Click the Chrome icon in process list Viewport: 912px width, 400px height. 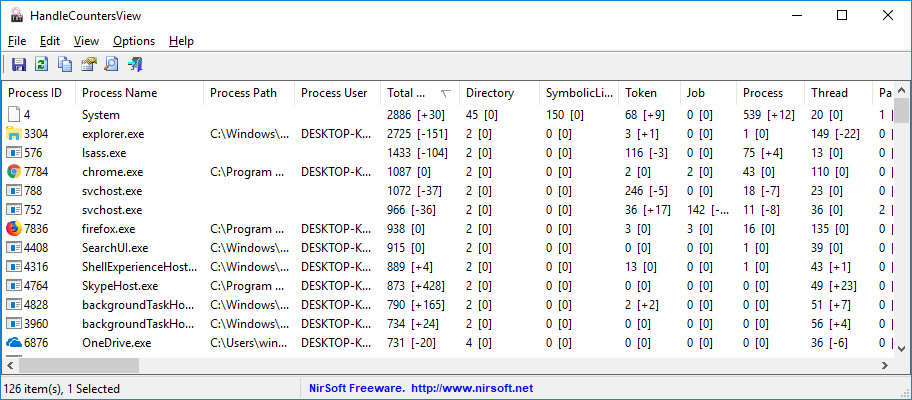pyautogui.click(x=14, y=172)
